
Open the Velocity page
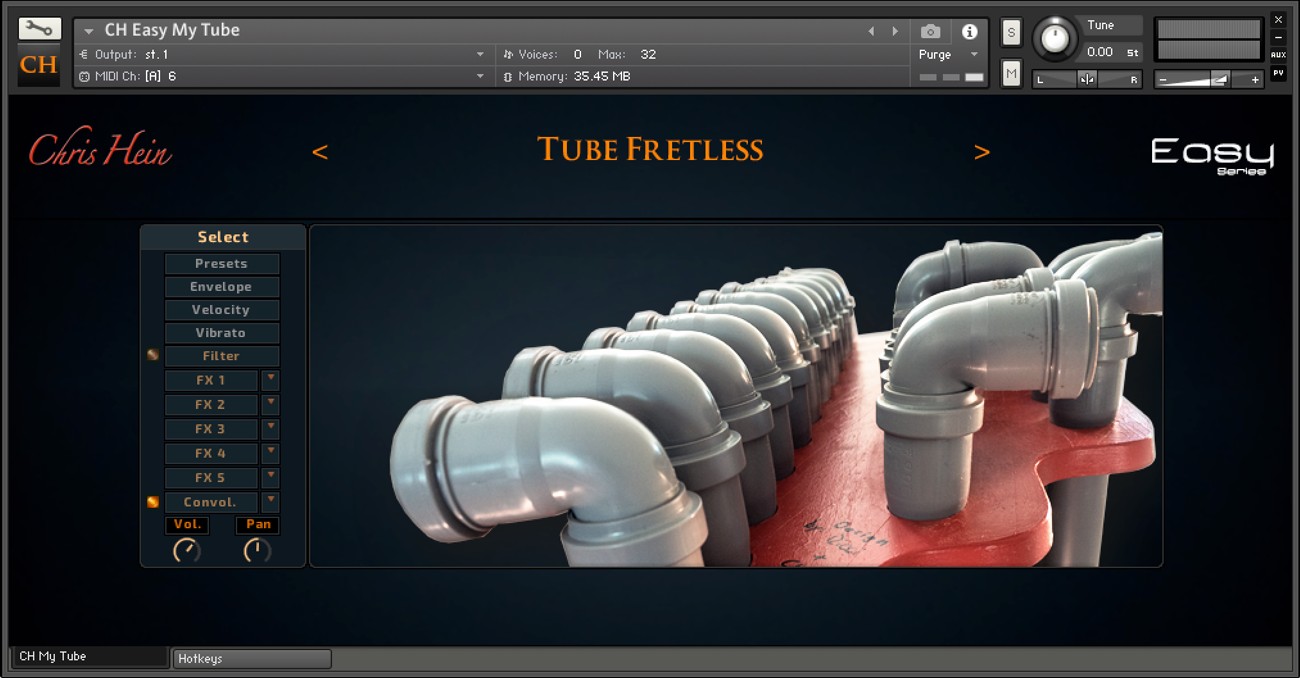click(222, 310)
